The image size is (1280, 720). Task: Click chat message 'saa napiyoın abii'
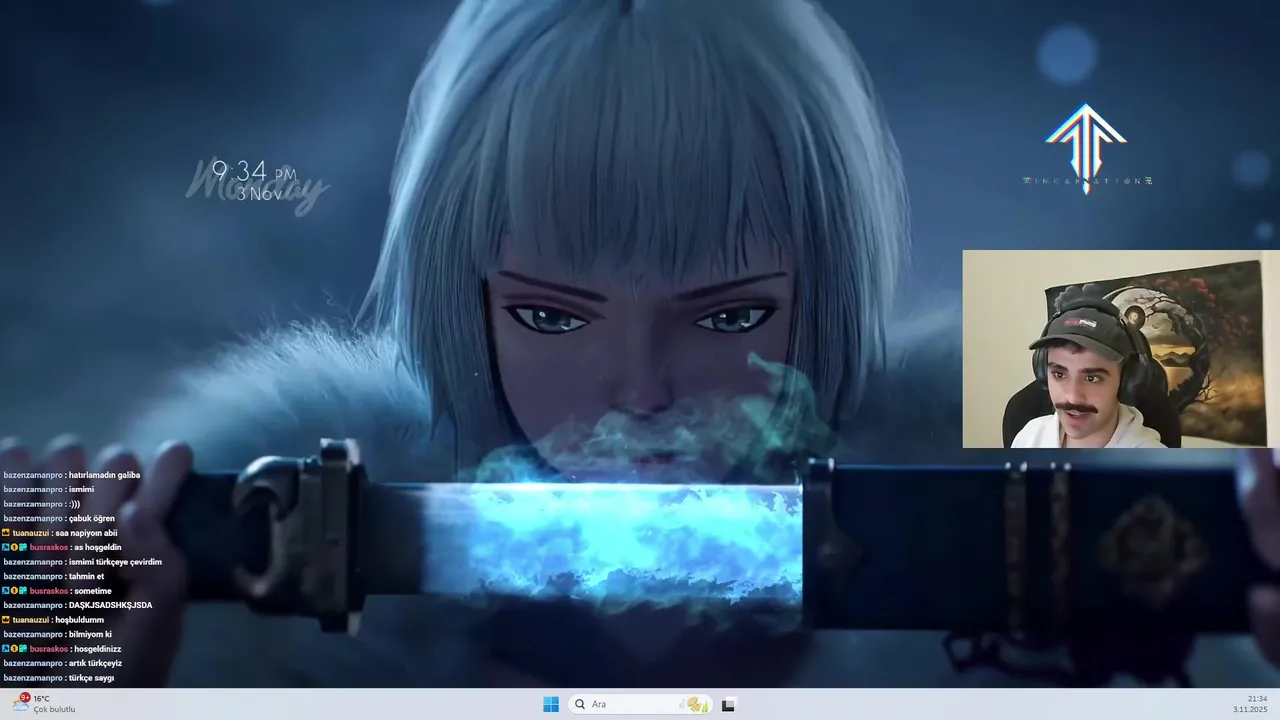click(86, 533)
